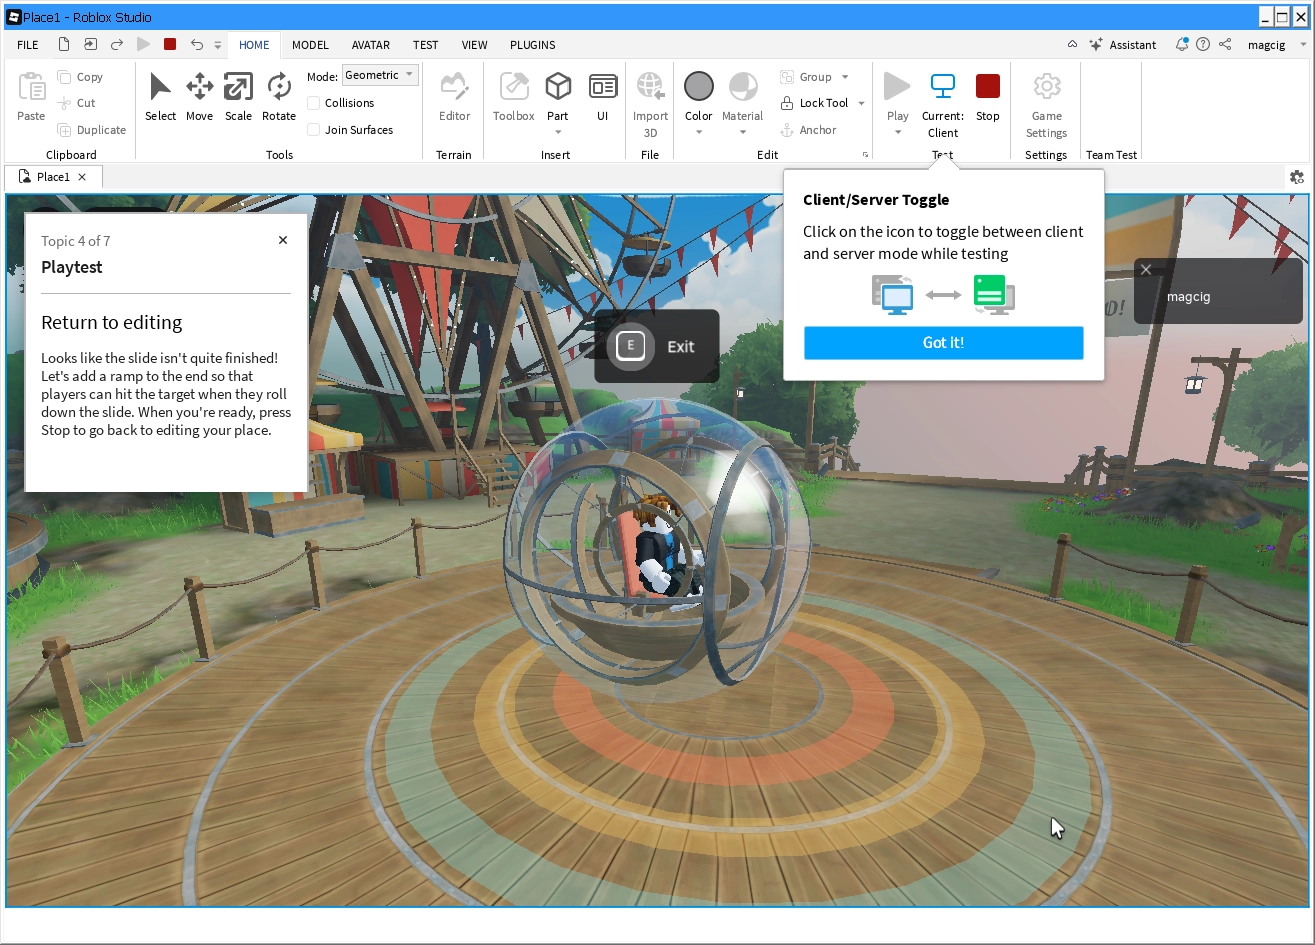This screenshot has width=1315, height=945.
Task: Click the Exit prompt in the viewport
Action: (657, 346)
